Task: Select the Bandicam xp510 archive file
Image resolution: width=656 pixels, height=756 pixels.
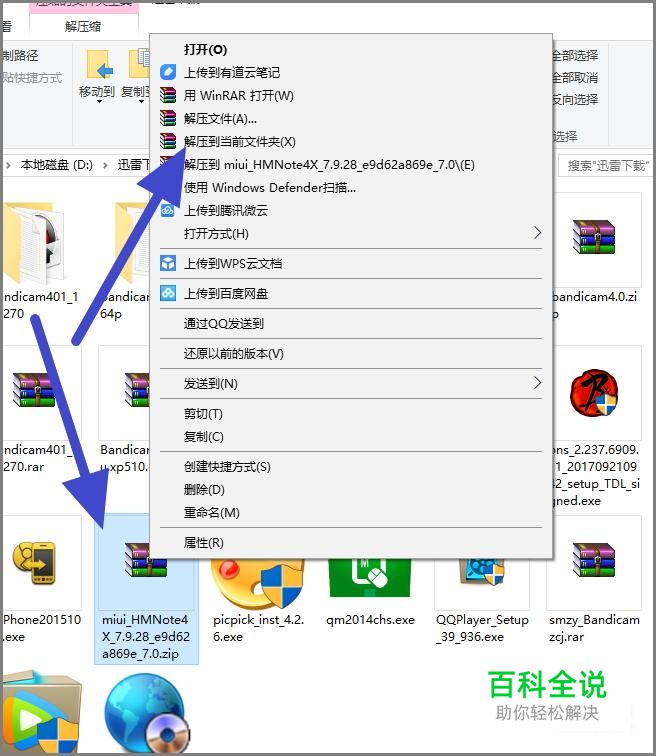Action: (x=125, y=410)
